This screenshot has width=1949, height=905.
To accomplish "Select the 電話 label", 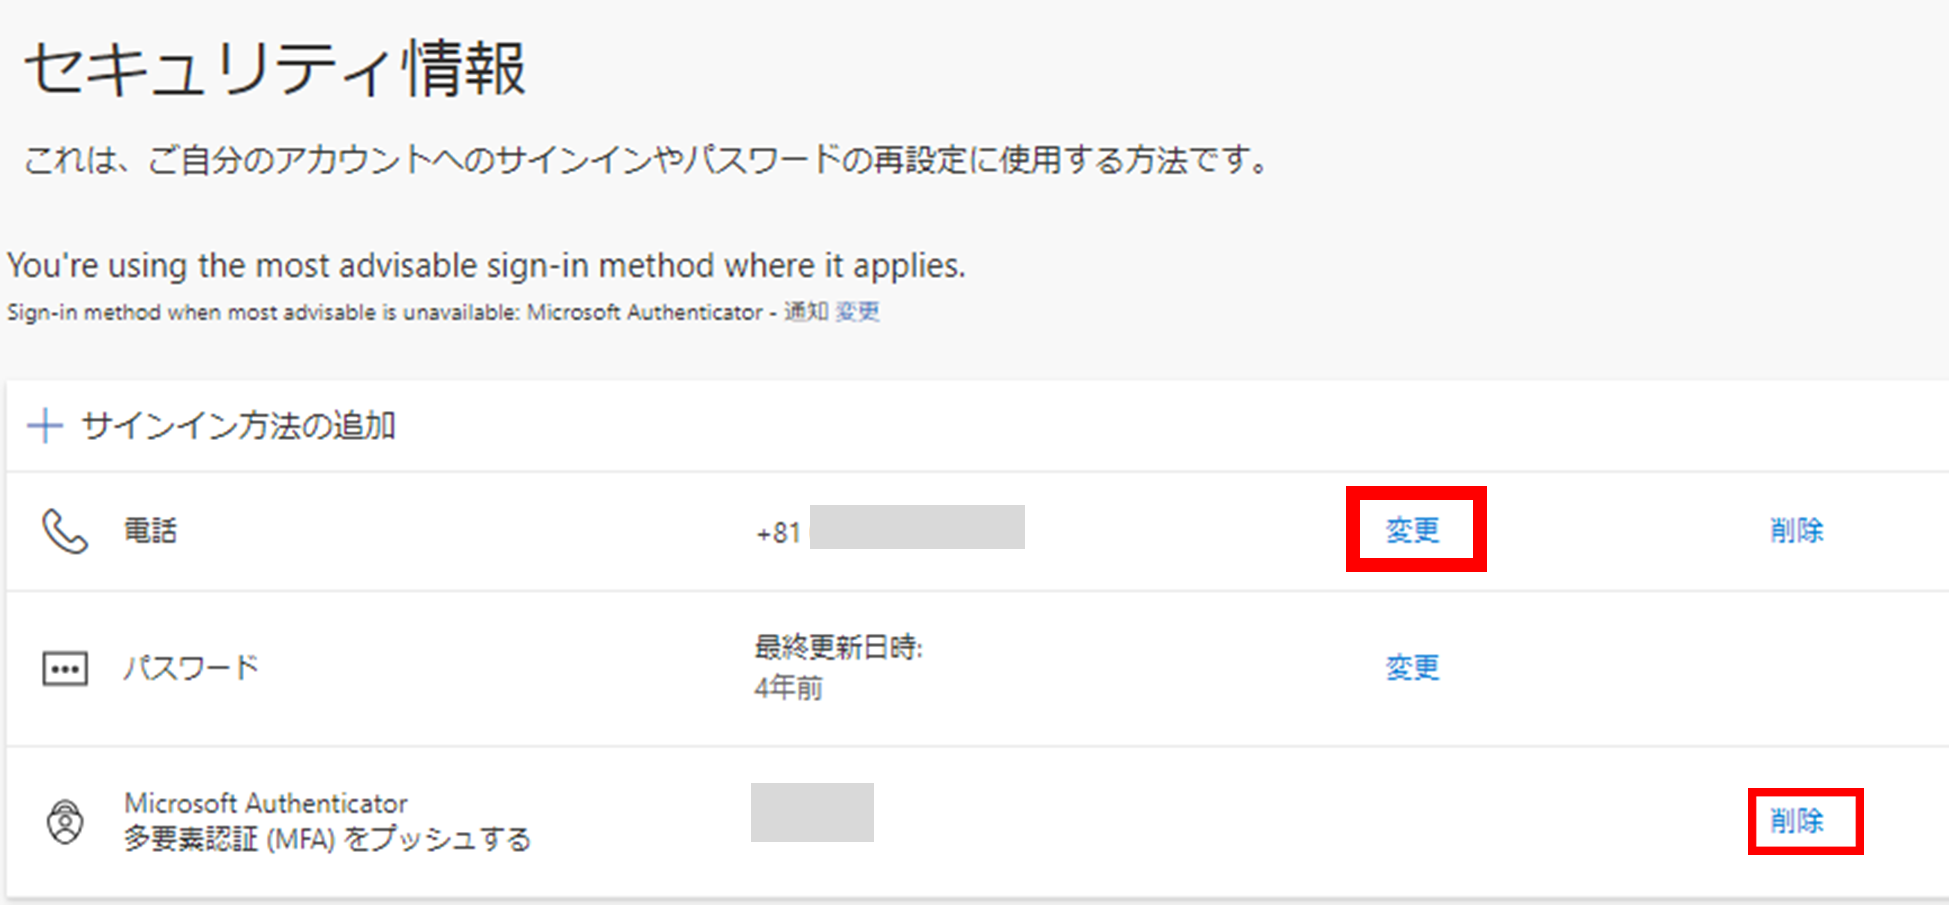I will coord(150,531).
